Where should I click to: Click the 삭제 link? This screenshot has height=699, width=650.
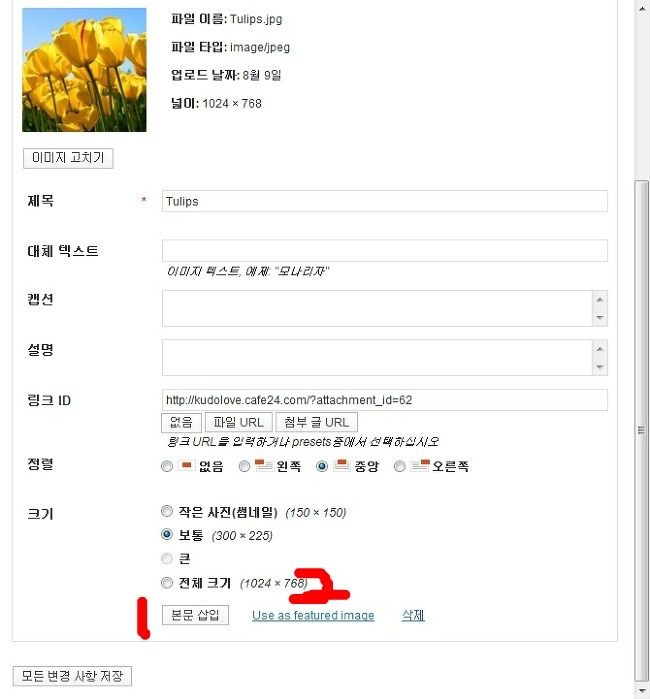(413, 616)
